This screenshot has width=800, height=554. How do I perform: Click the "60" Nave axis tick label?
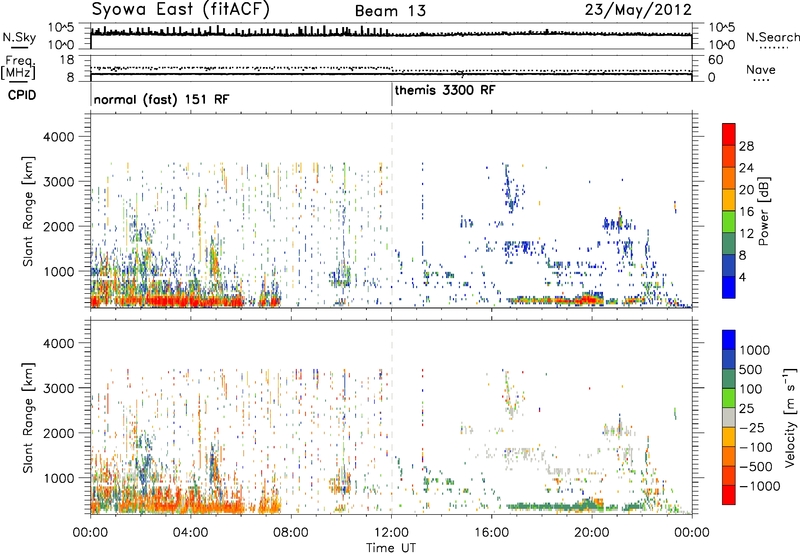(x=715, y=60)
